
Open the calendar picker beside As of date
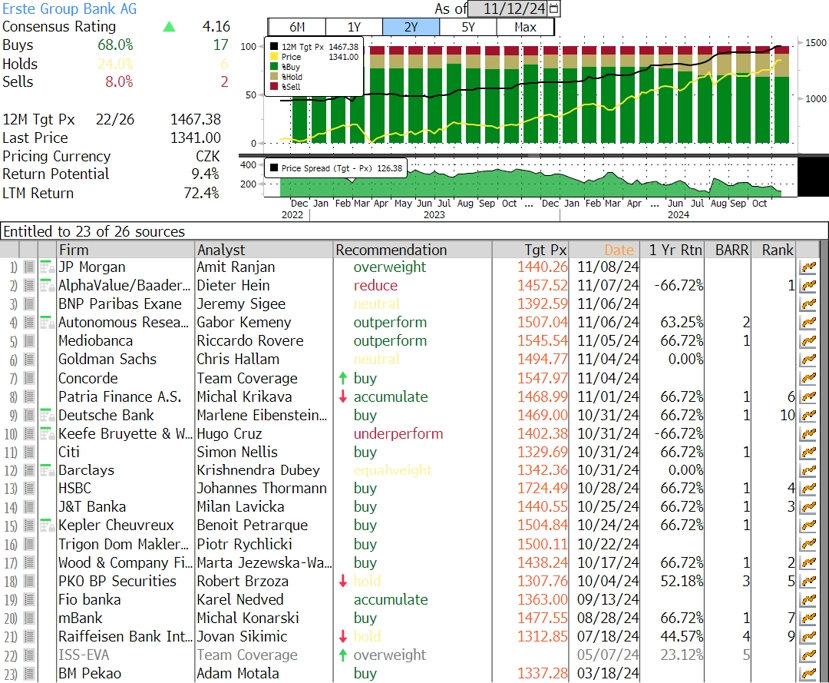click(554, 8)
